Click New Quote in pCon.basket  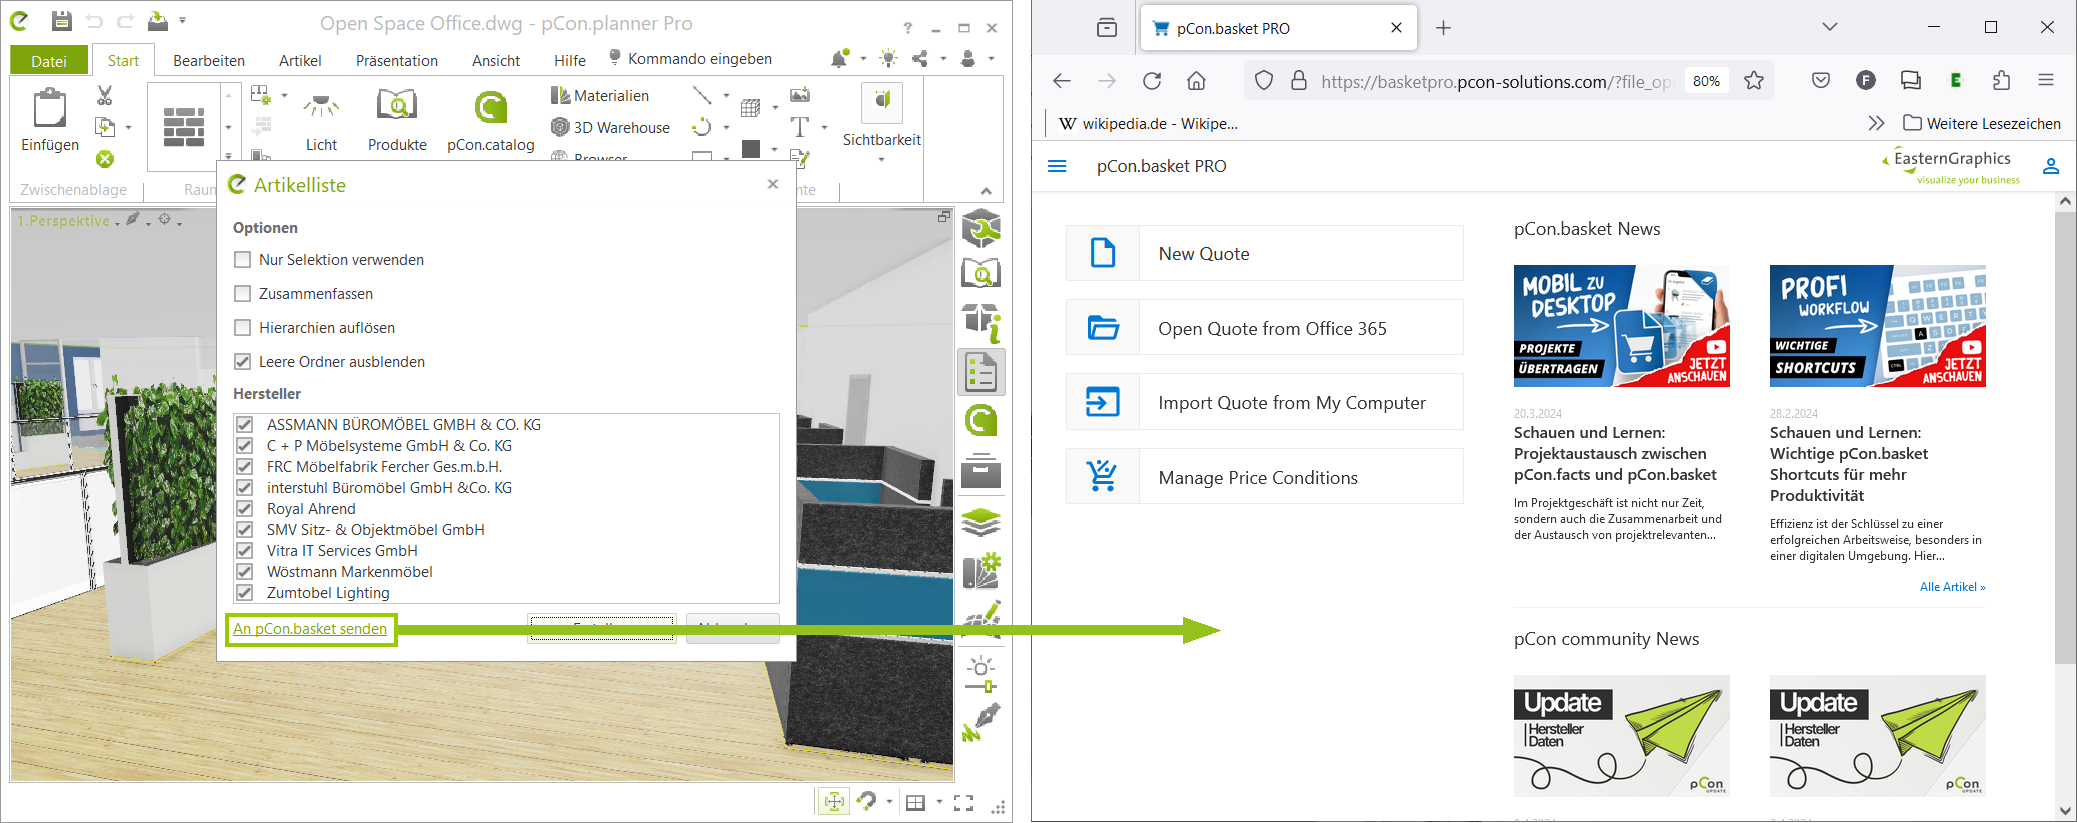[1264, 253]
